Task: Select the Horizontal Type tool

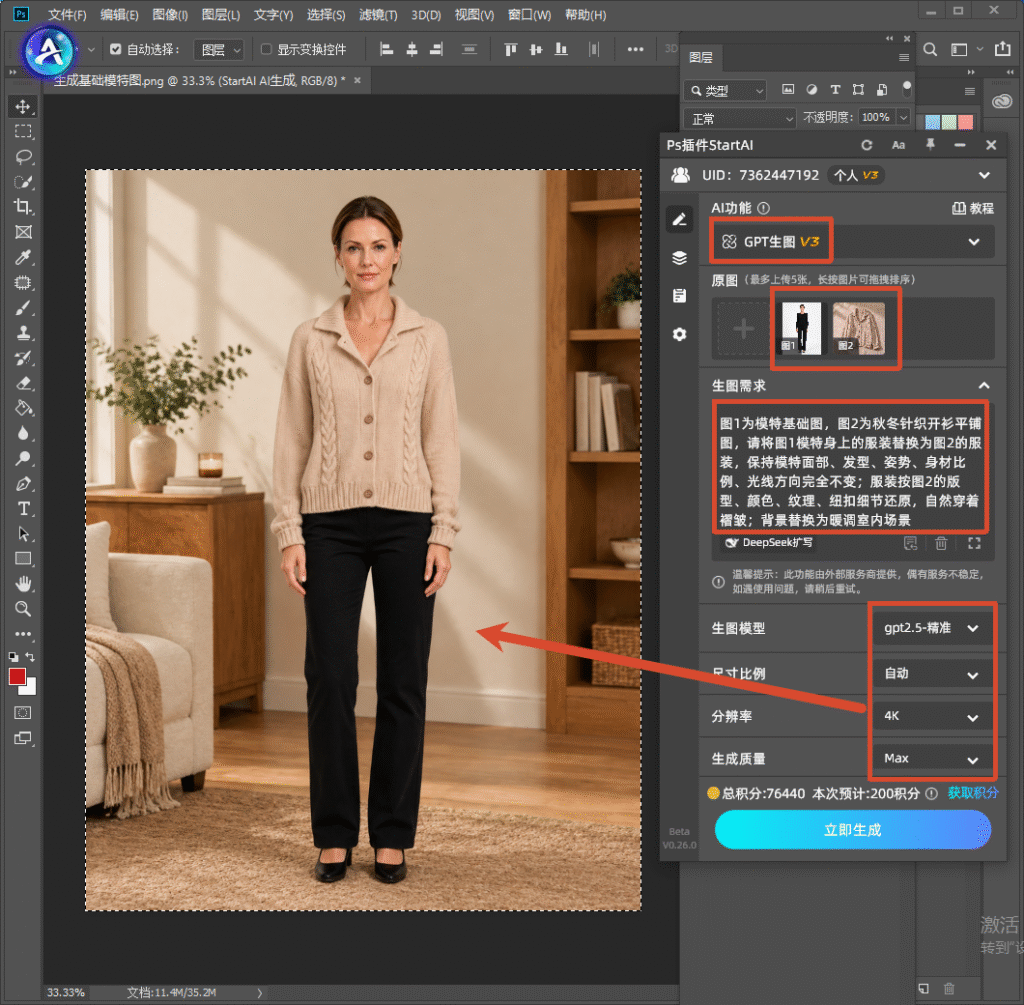Action: 23,509
